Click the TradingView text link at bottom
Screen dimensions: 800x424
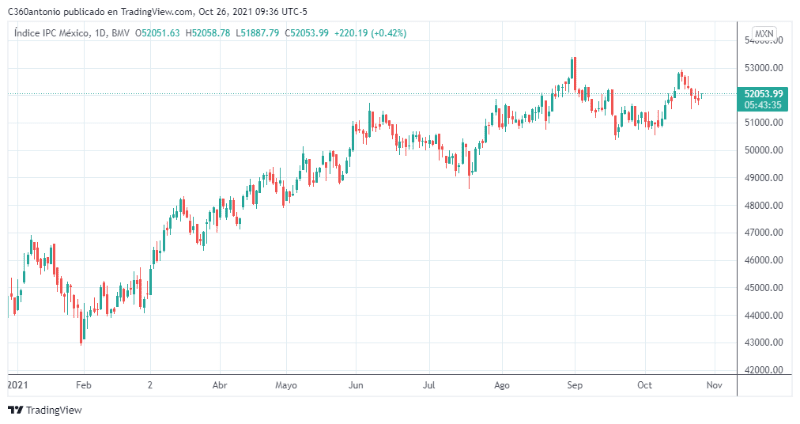coord(53,410)
